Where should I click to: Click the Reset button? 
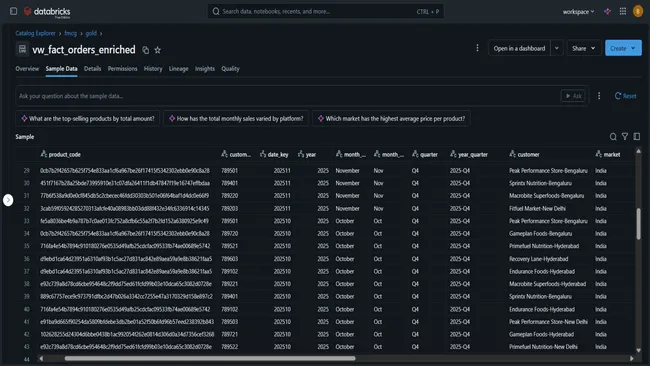pyautogui.click(x=626, y=96)
